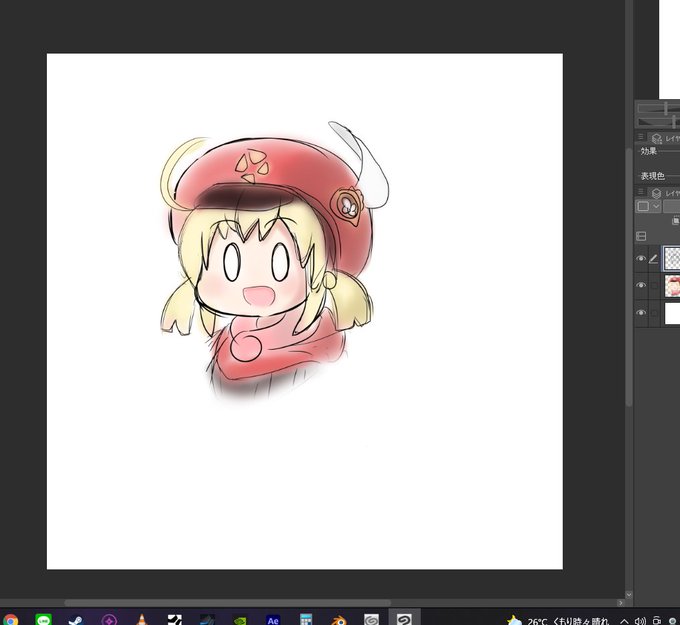Select the Layer Property palette tab
680x625 pixels.
pos(665,138)
